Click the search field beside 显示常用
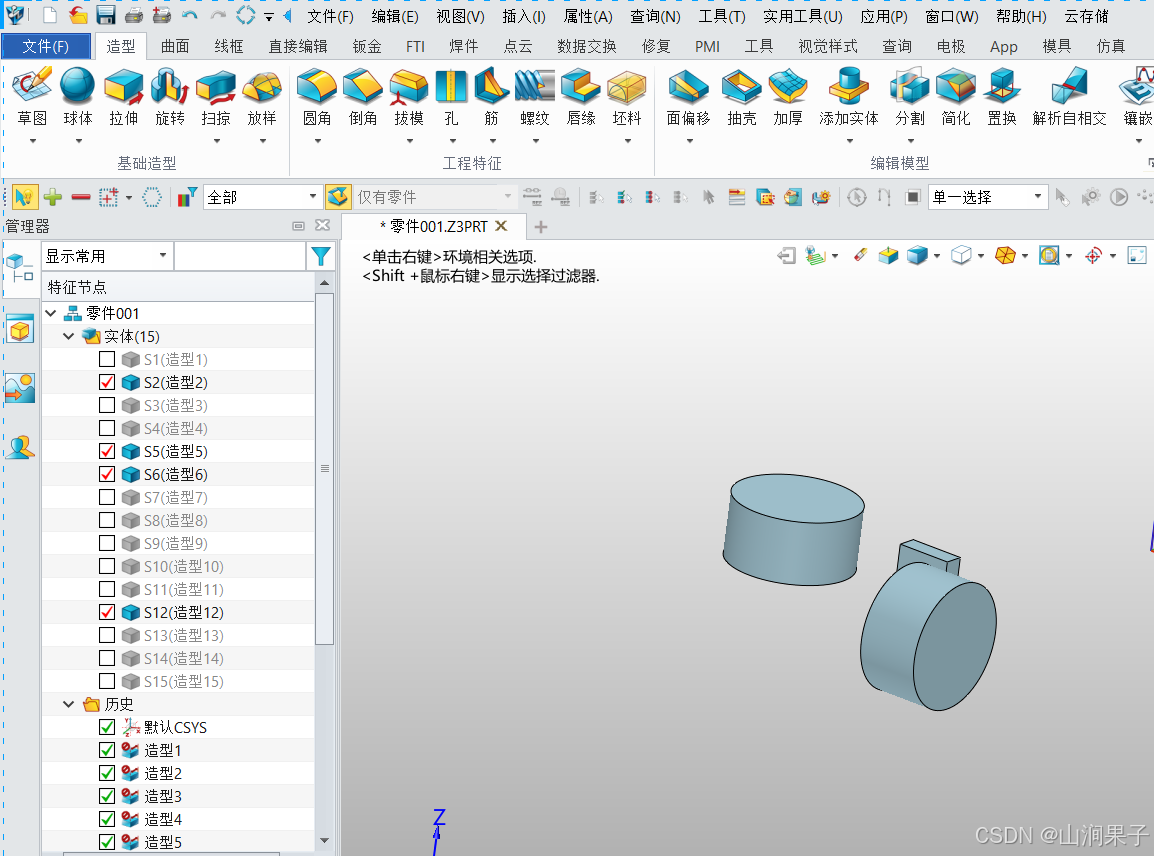1154x856 pixels. [240, 256]
